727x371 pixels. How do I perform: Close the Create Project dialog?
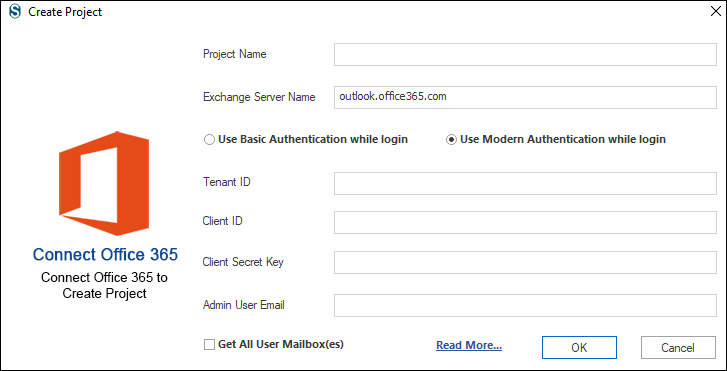coord(715,12)
